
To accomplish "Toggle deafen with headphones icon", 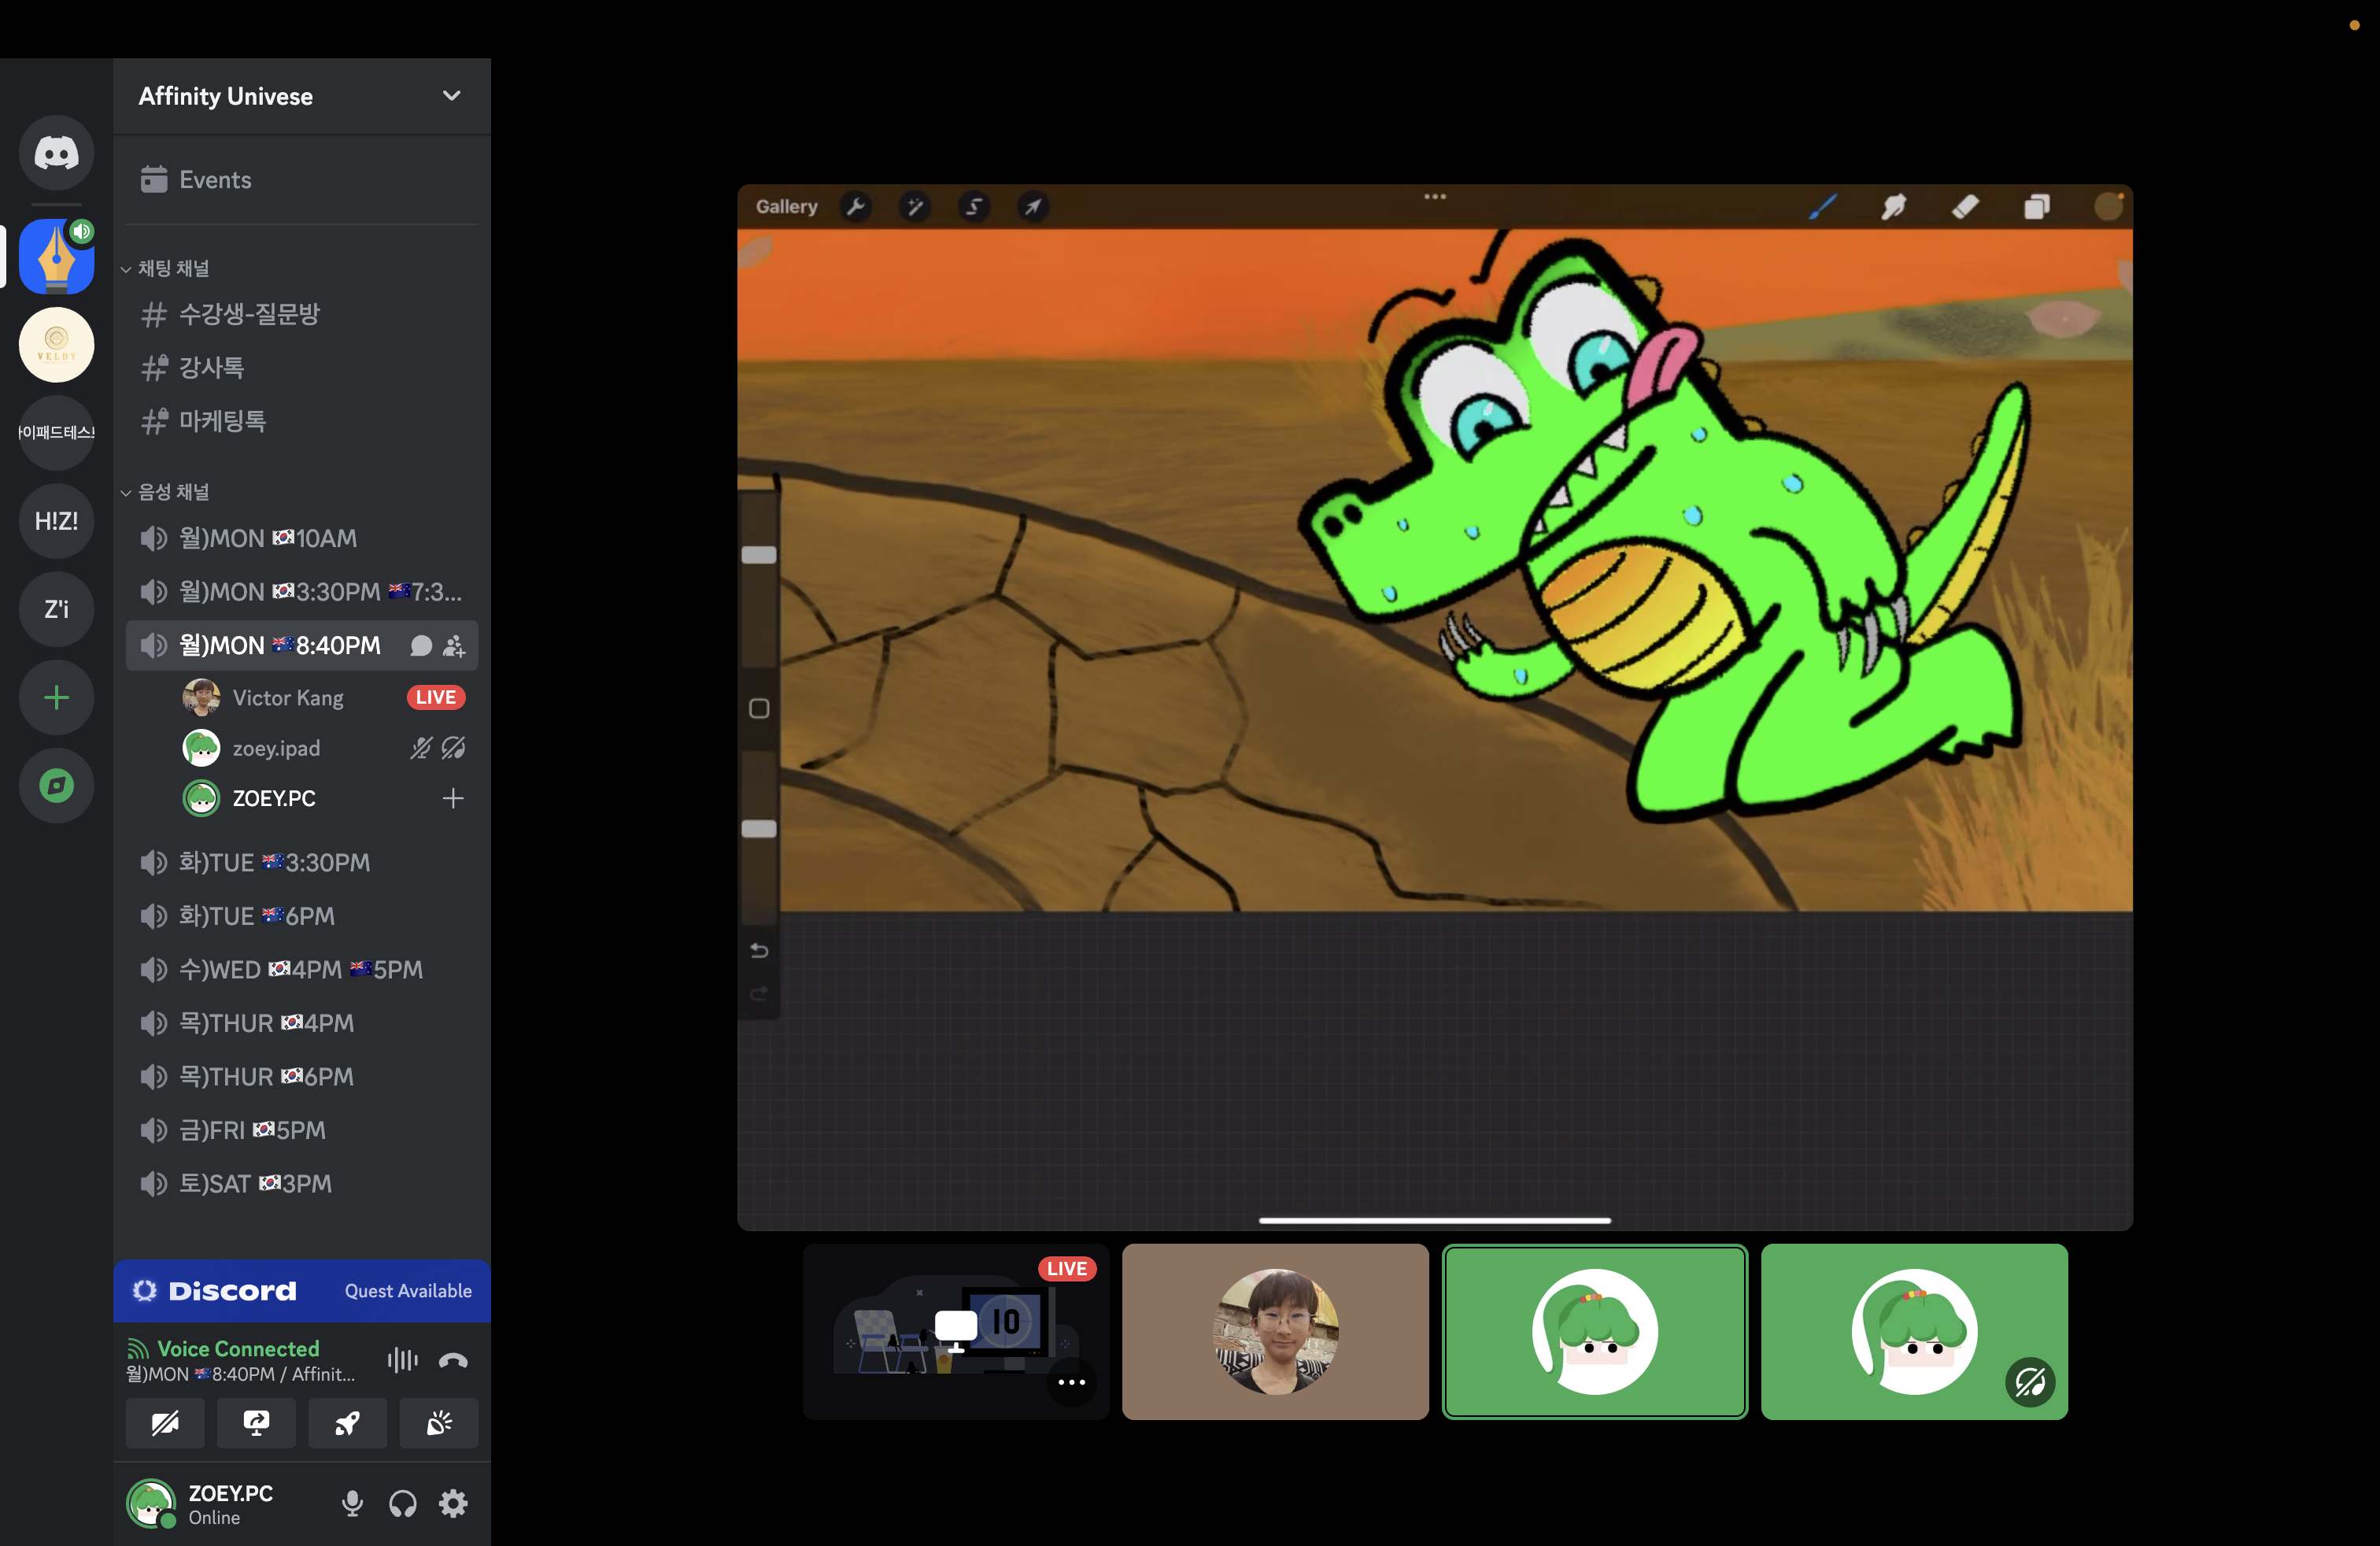I will [x=402, y=1503].
